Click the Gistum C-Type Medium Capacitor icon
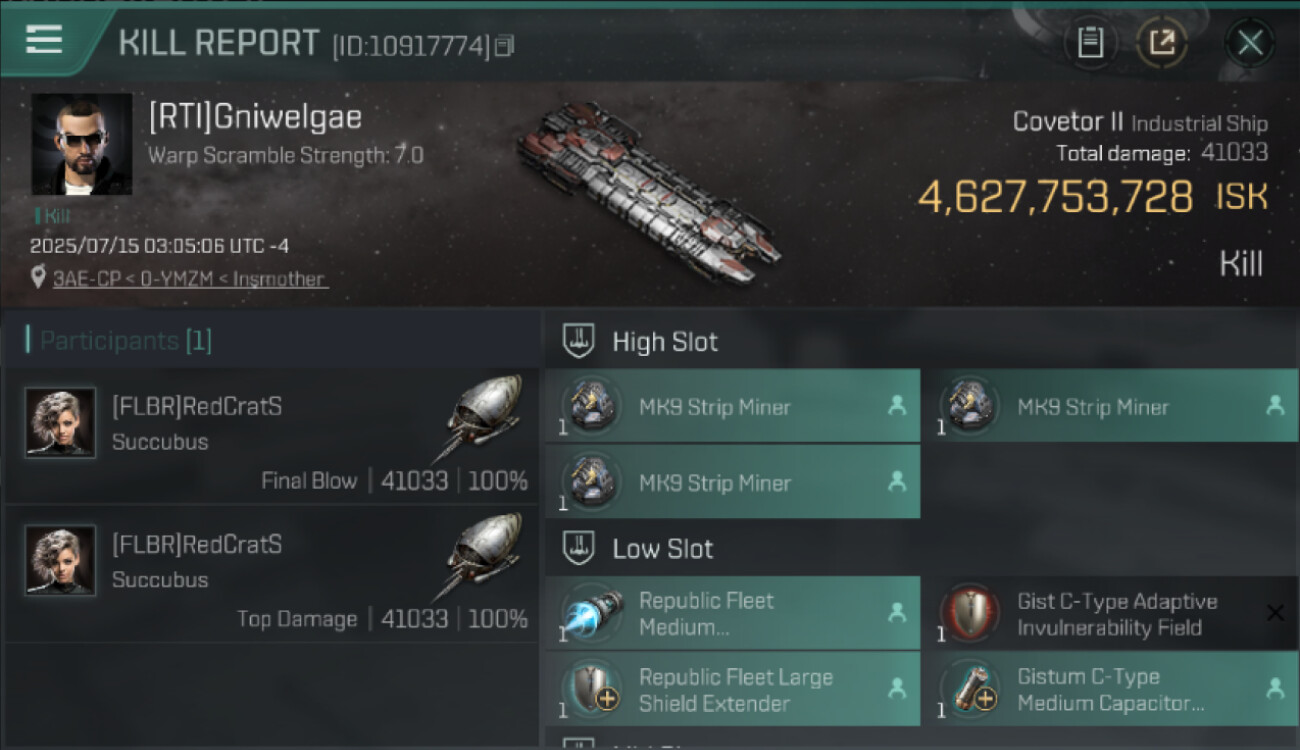 pyautogui.click(x=969, y=689)
